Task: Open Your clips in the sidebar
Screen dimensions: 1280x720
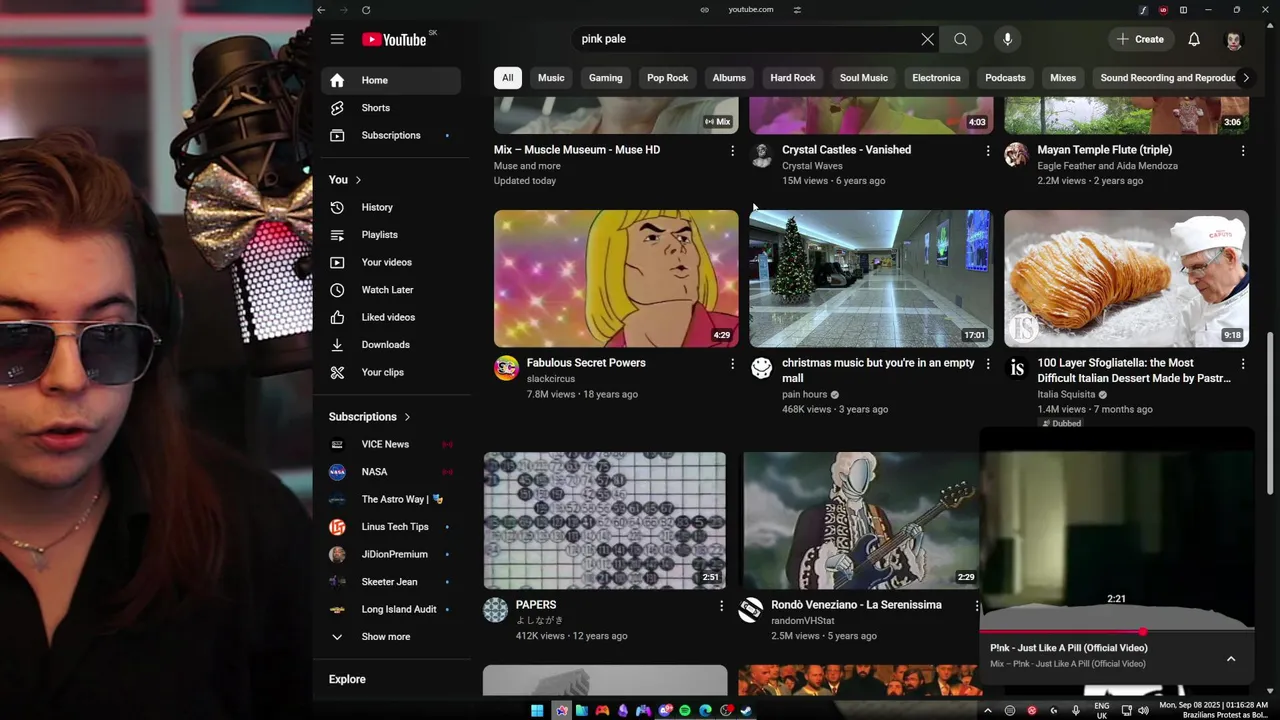Action: 391,372
